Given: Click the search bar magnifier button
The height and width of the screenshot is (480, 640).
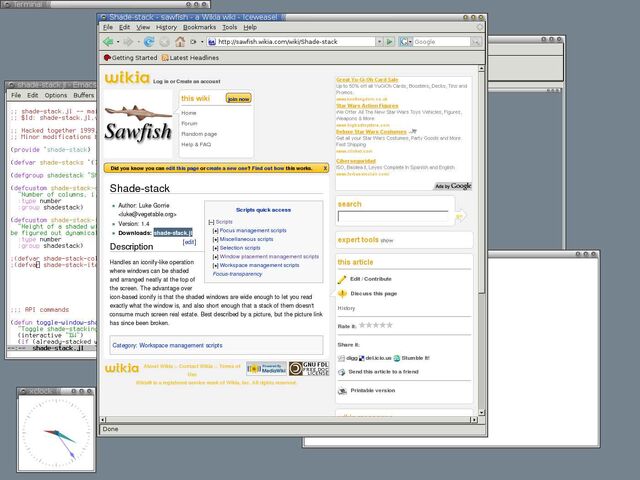Looking at the screenshot, I should pyautogui.click(x=476, y=42).
